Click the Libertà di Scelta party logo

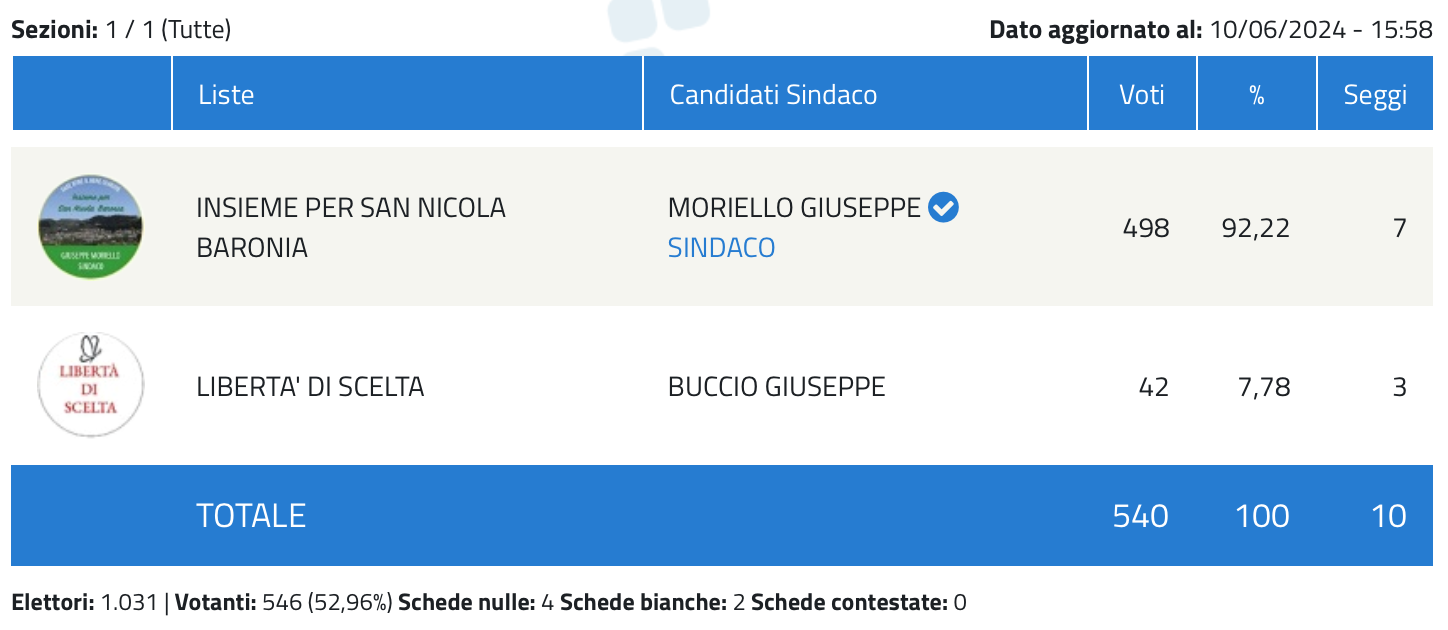click(x=91, y=386)
